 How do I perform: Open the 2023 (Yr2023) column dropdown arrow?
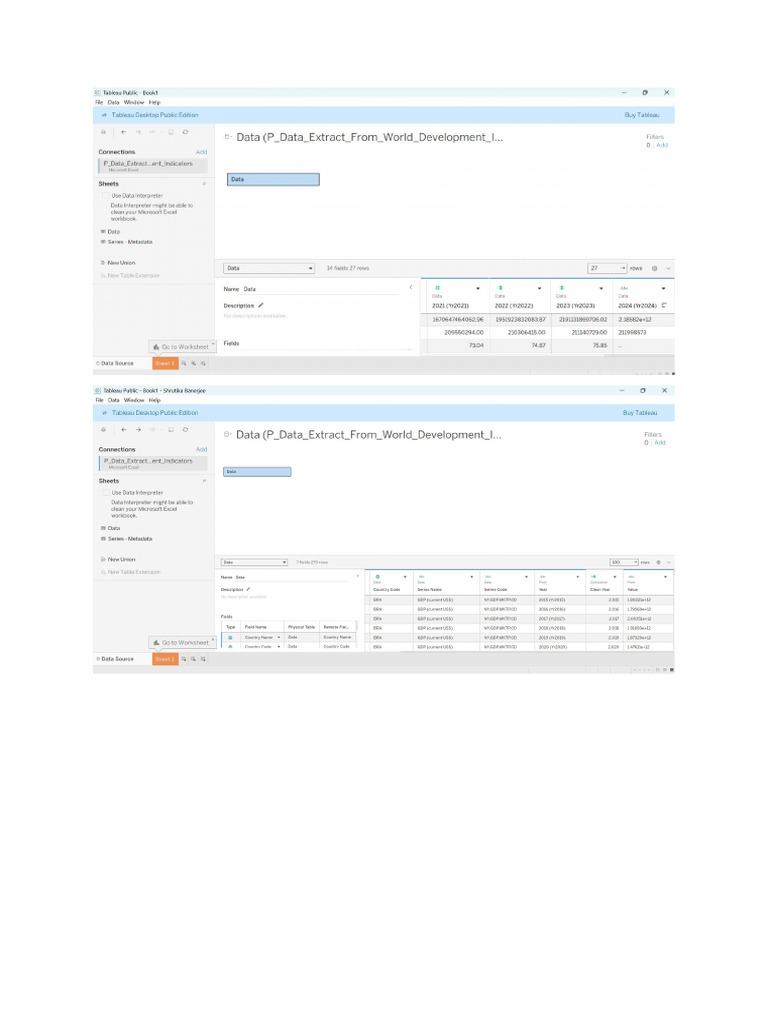601,288
